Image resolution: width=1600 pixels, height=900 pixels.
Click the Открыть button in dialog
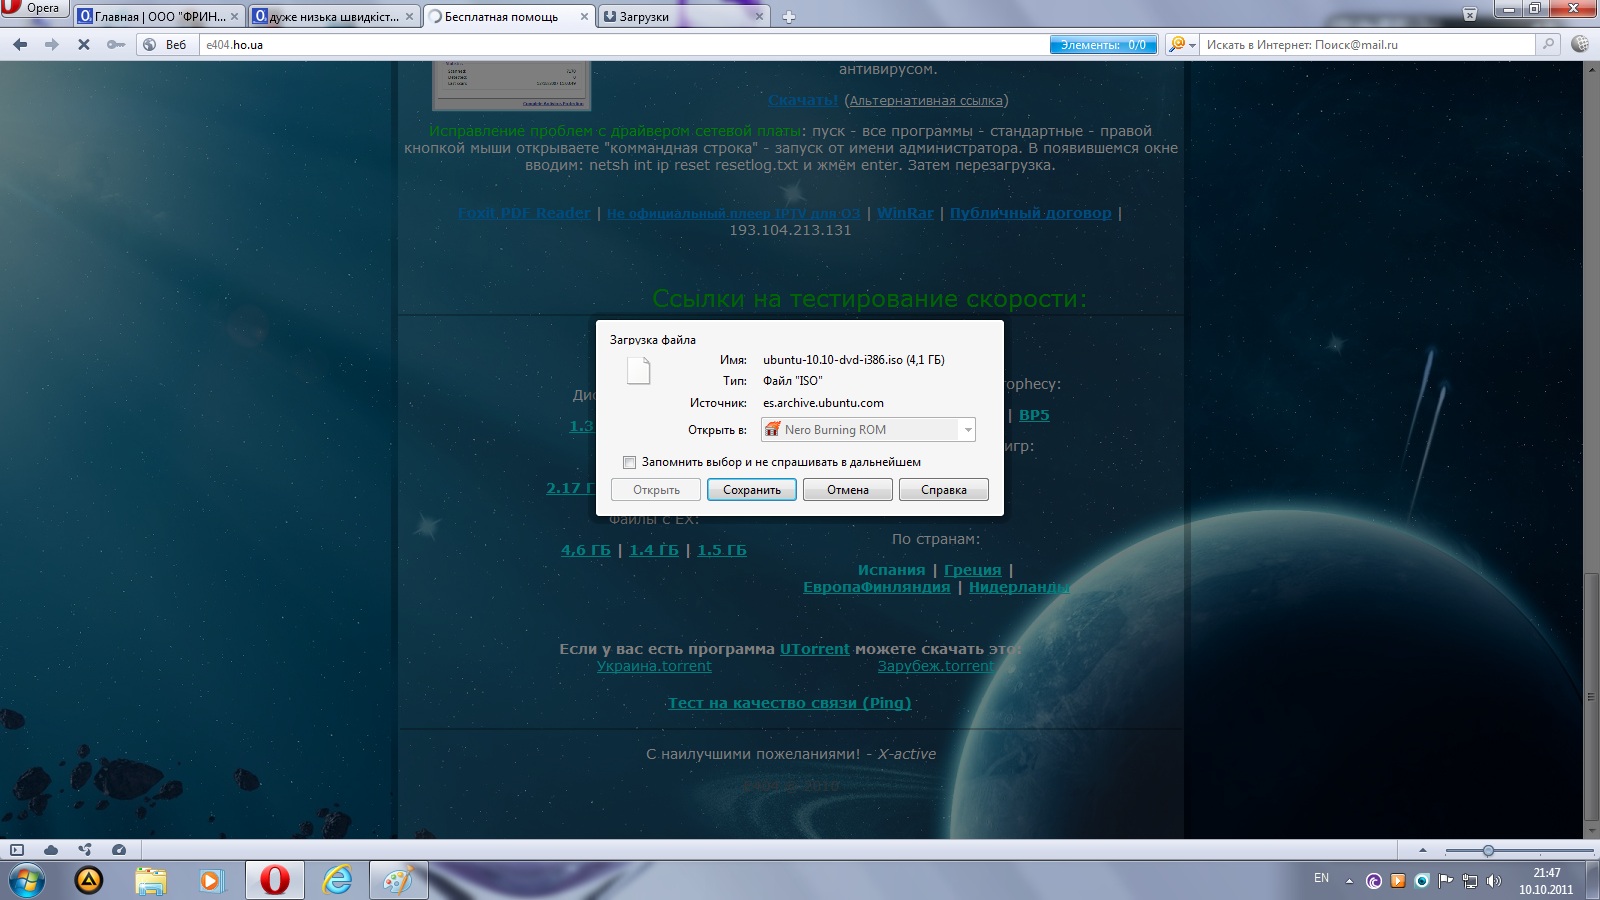pyautogui.click(x=656, y=489)
